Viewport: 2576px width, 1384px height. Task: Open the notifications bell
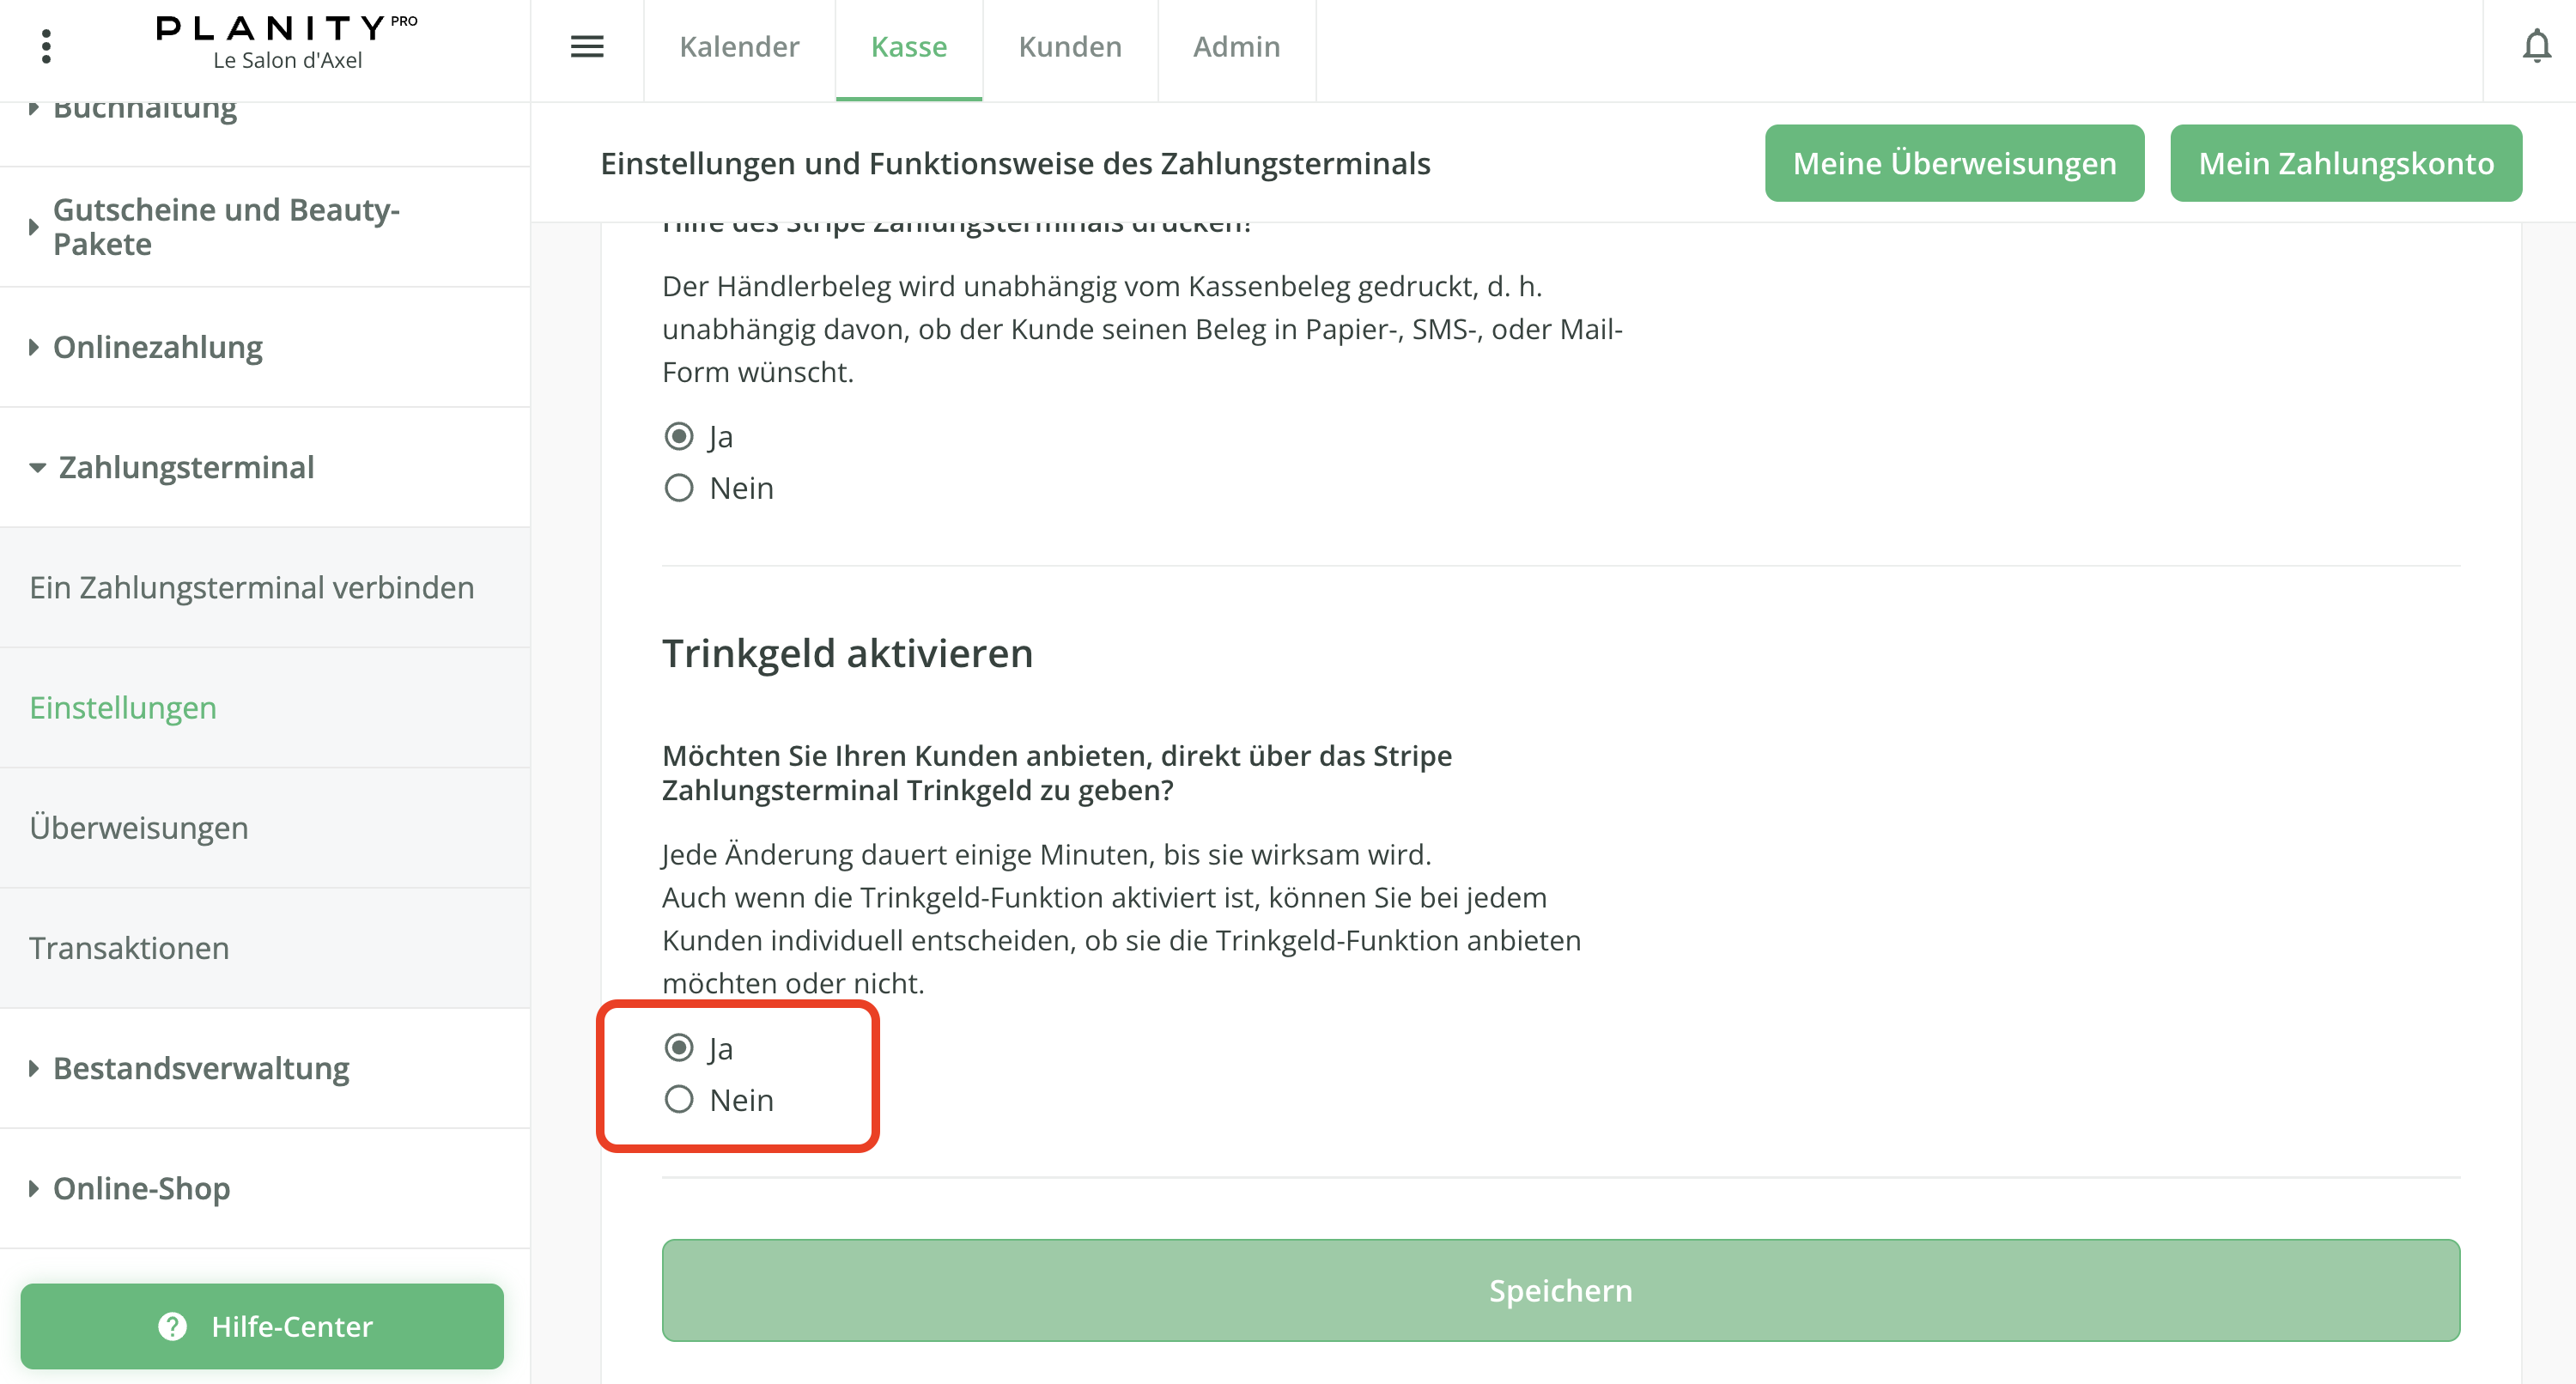2536,46
